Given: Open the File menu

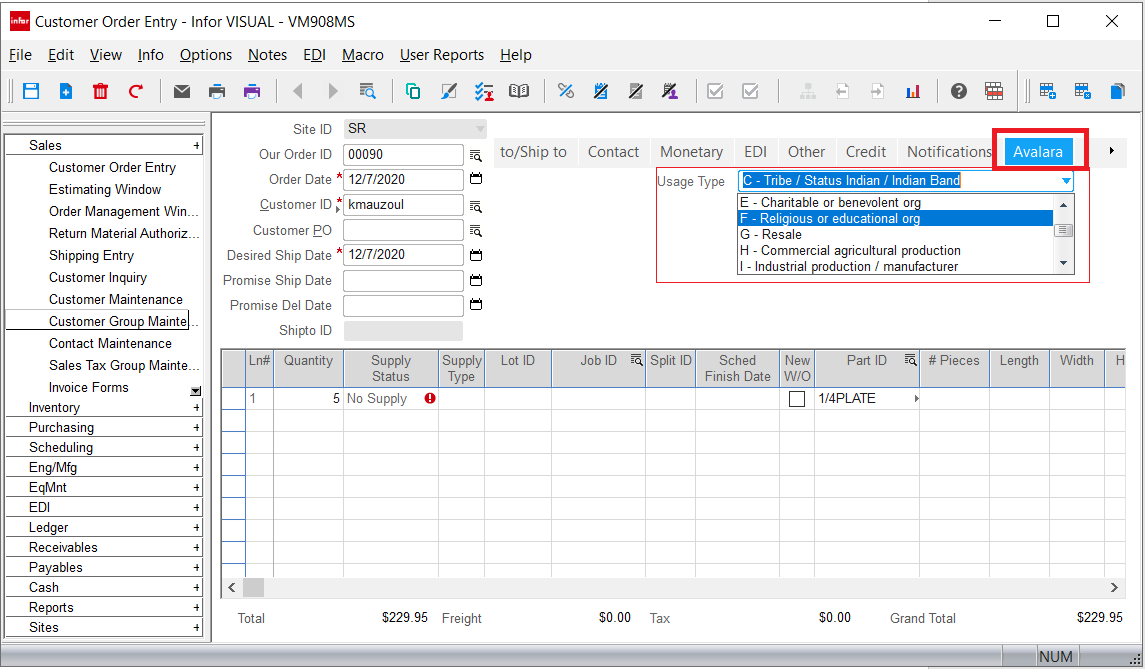Looking at the screenshot, I should [x=20, y=55].
